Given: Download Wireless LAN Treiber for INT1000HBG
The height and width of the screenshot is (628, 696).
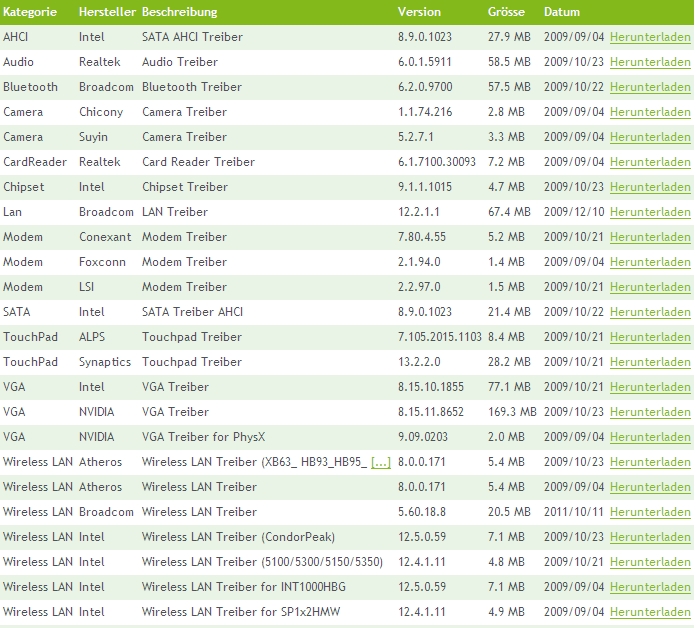Looking at the screenshot, I should pyautogui.click(x=650, y=587).
